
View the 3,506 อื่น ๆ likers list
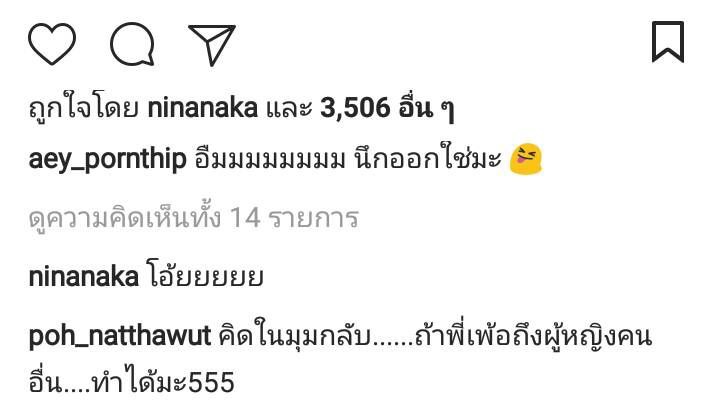[387, 108]
